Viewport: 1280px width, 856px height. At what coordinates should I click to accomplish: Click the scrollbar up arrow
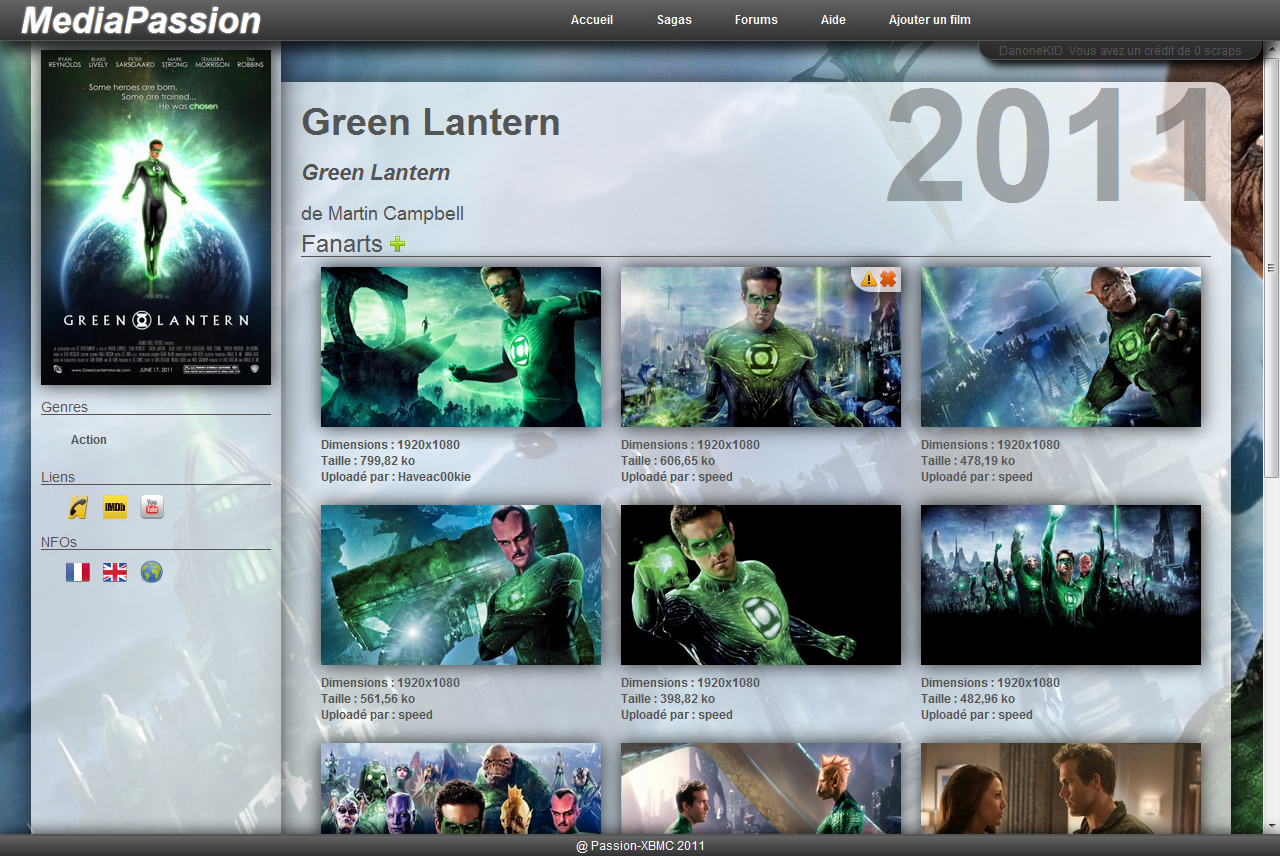click(x=1272, y=48)
